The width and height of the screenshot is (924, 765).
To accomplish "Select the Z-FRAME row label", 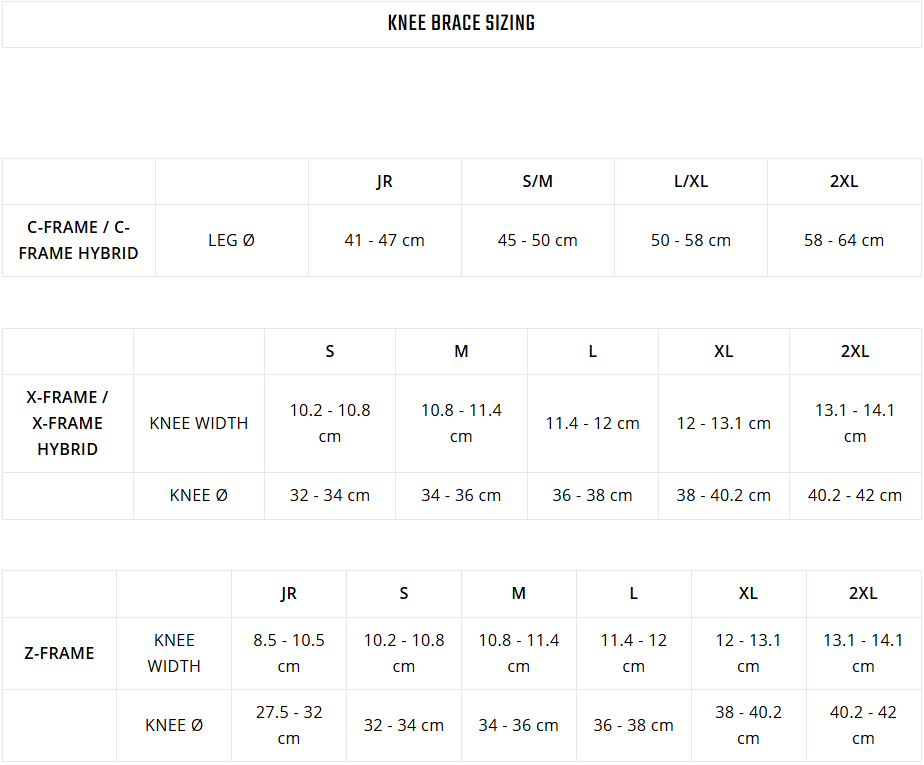I will (x=59, y=654).
